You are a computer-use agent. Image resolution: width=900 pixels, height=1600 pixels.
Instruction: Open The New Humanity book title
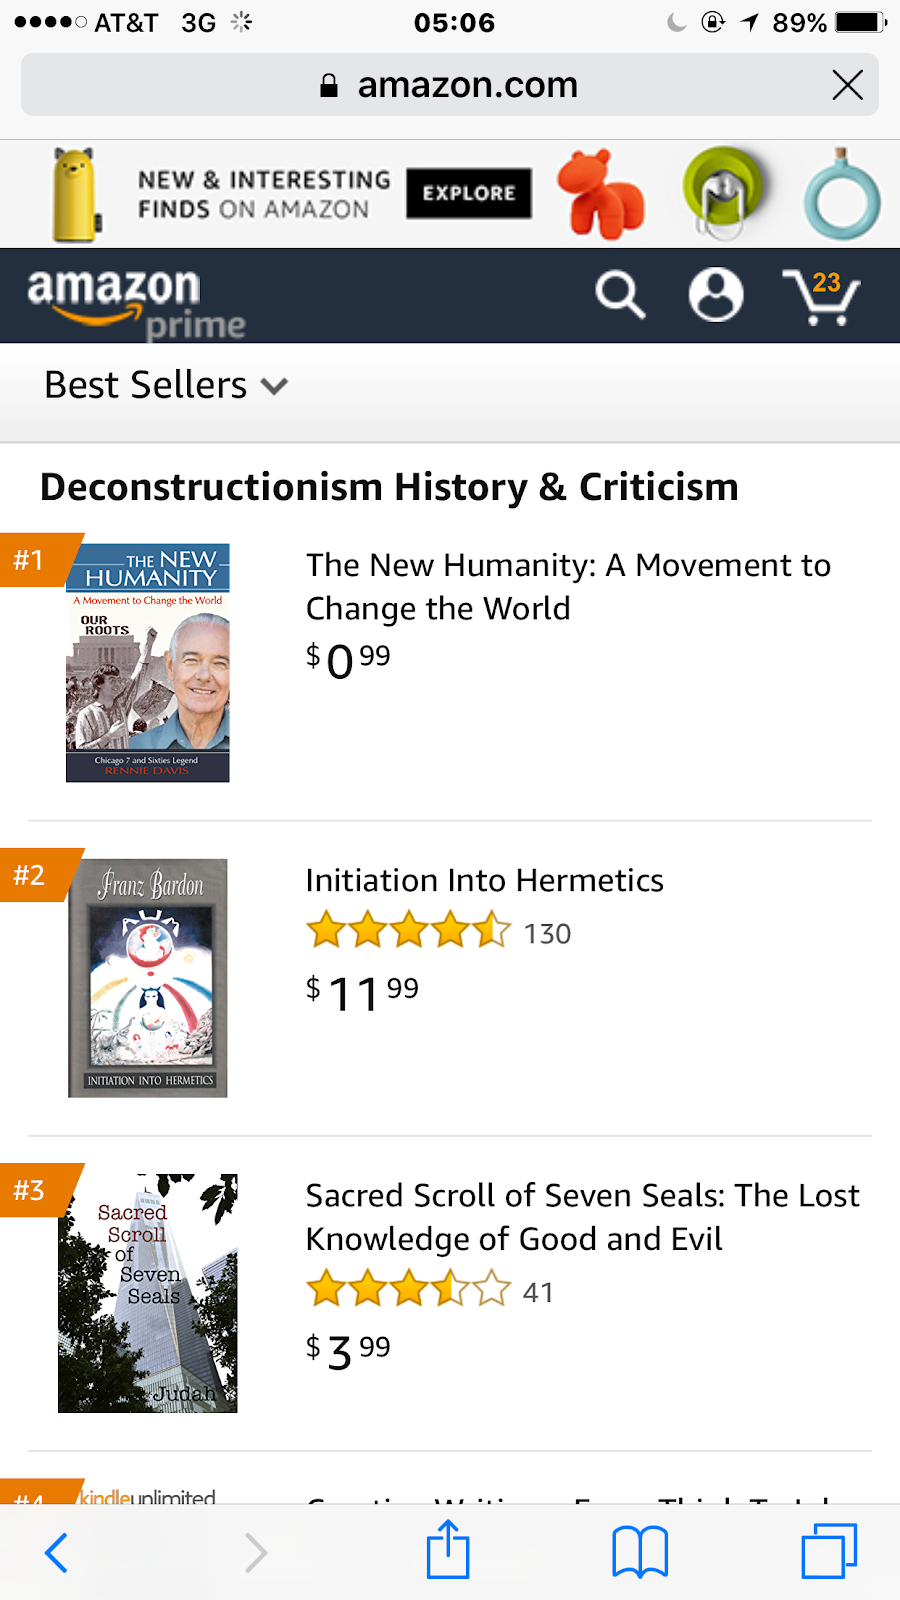[567, 586]
